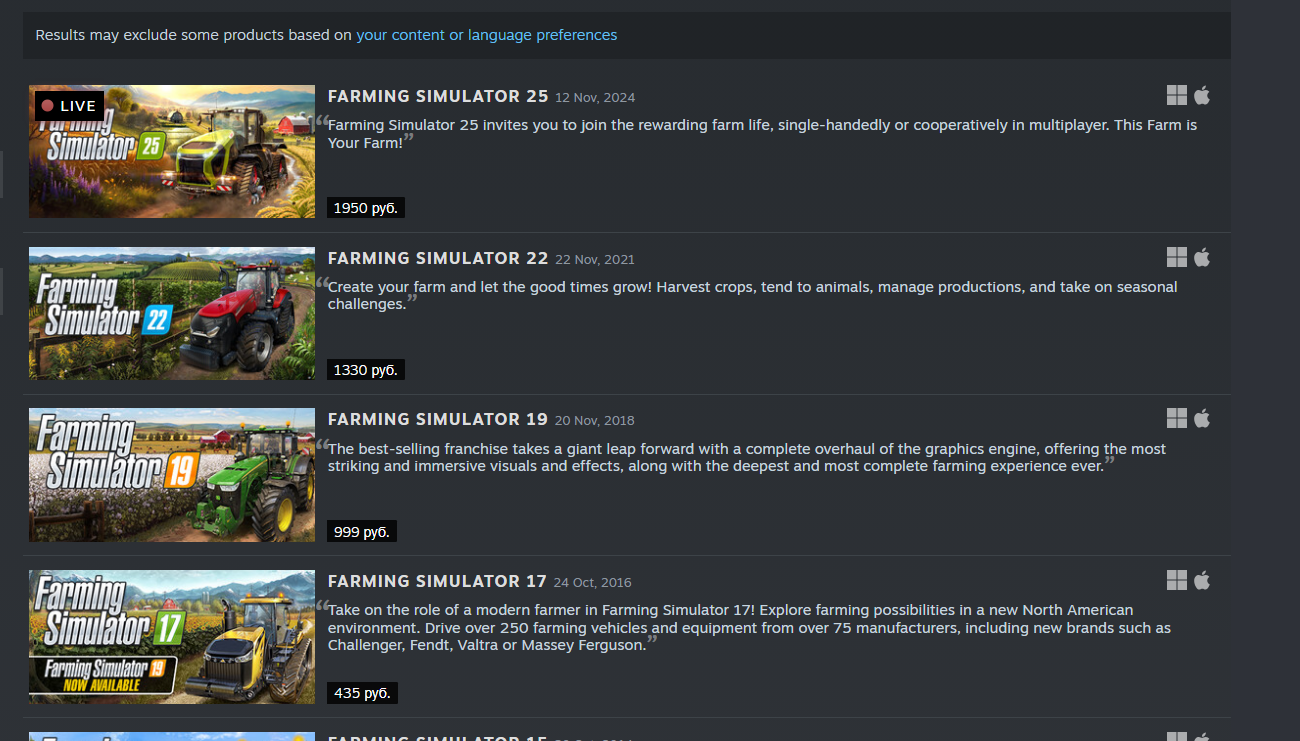The image size is (1300, 741).
Task: Click the release date 12 Nov, 2024
Action: (x=595, y=97)
